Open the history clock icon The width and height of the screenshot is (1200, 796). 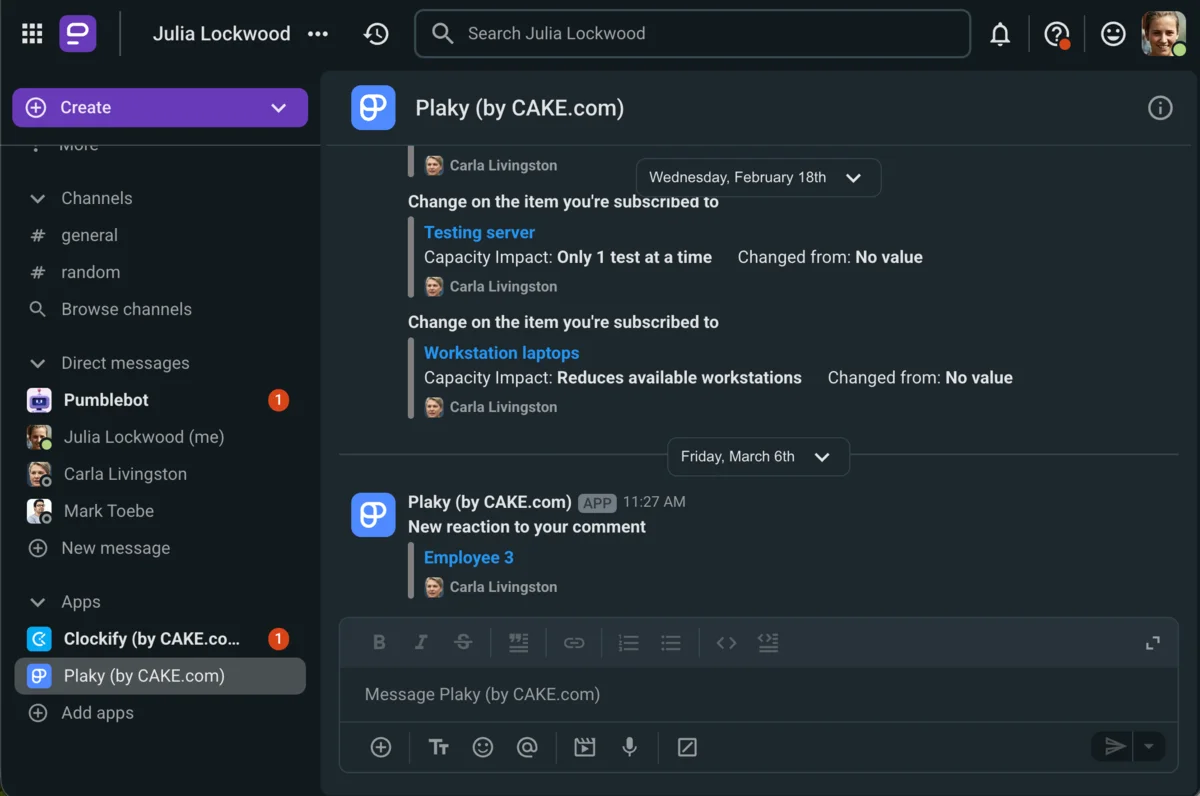376,34
